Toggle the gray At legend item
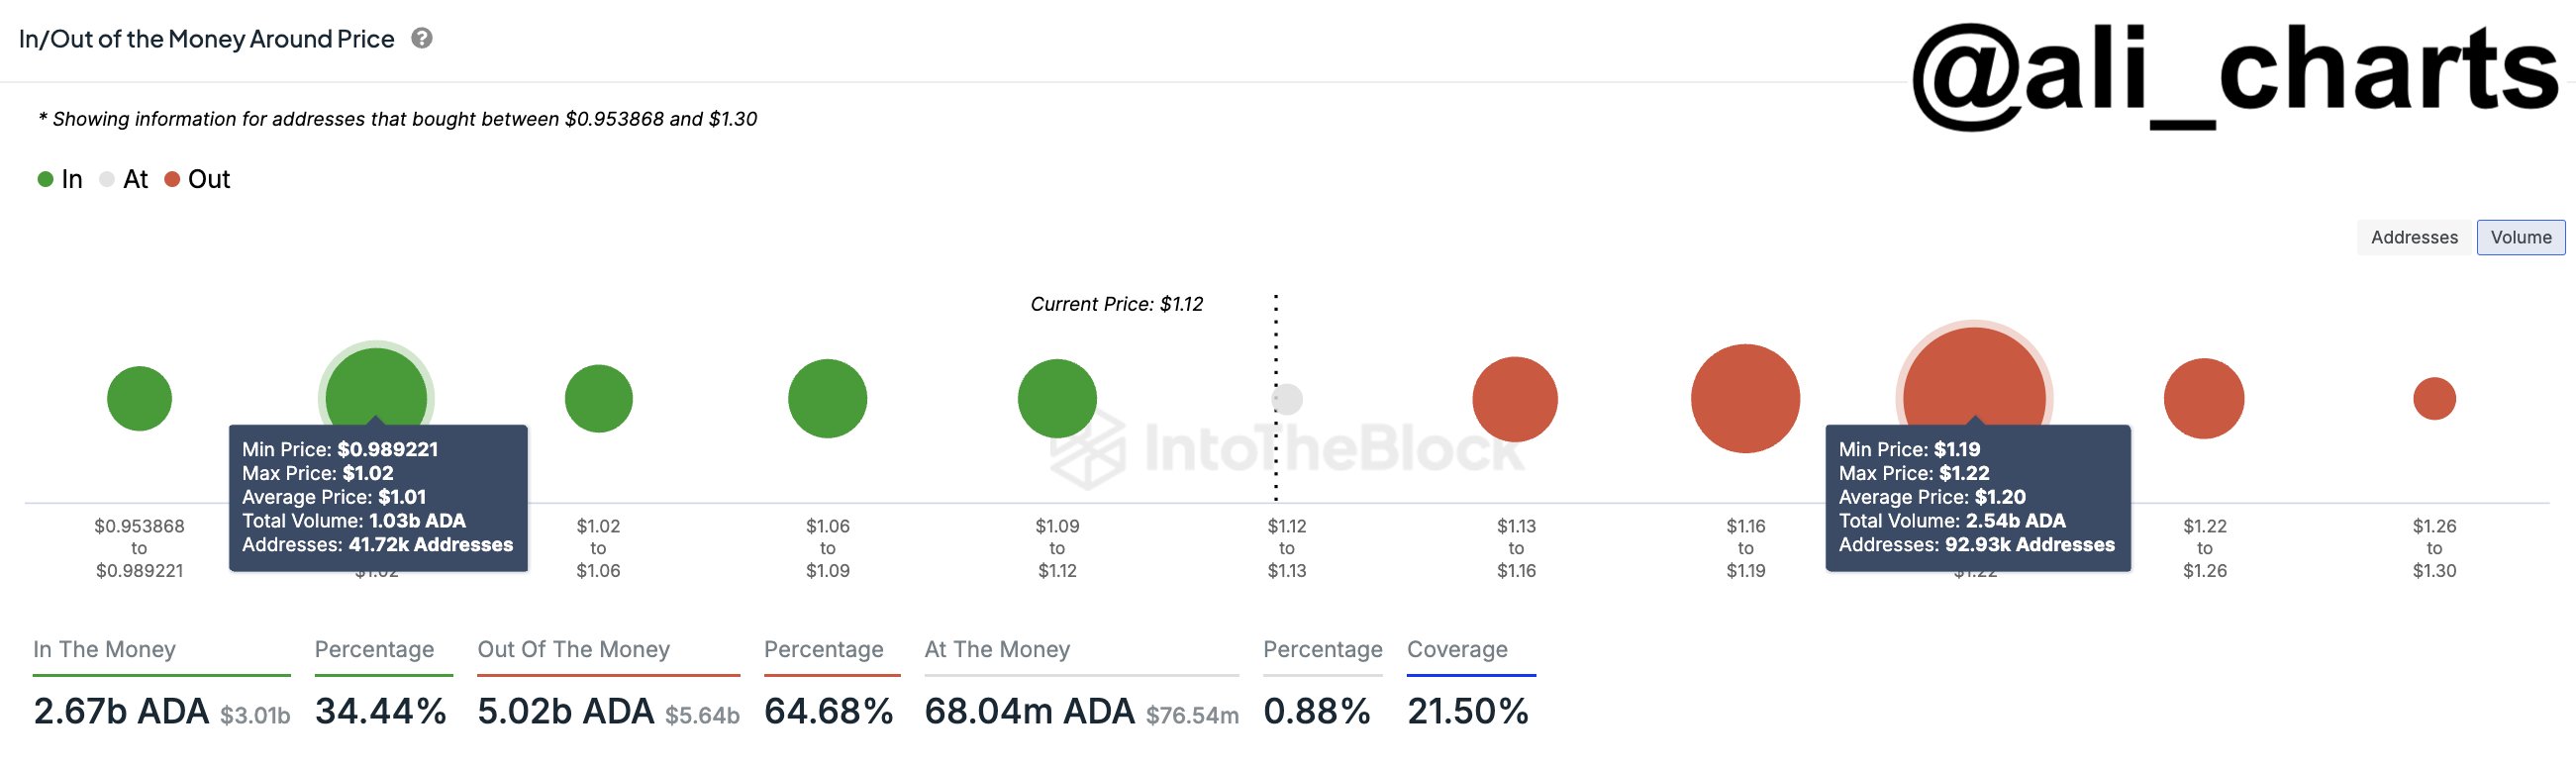The image size is (2576, 768). [x=124, y=179]
